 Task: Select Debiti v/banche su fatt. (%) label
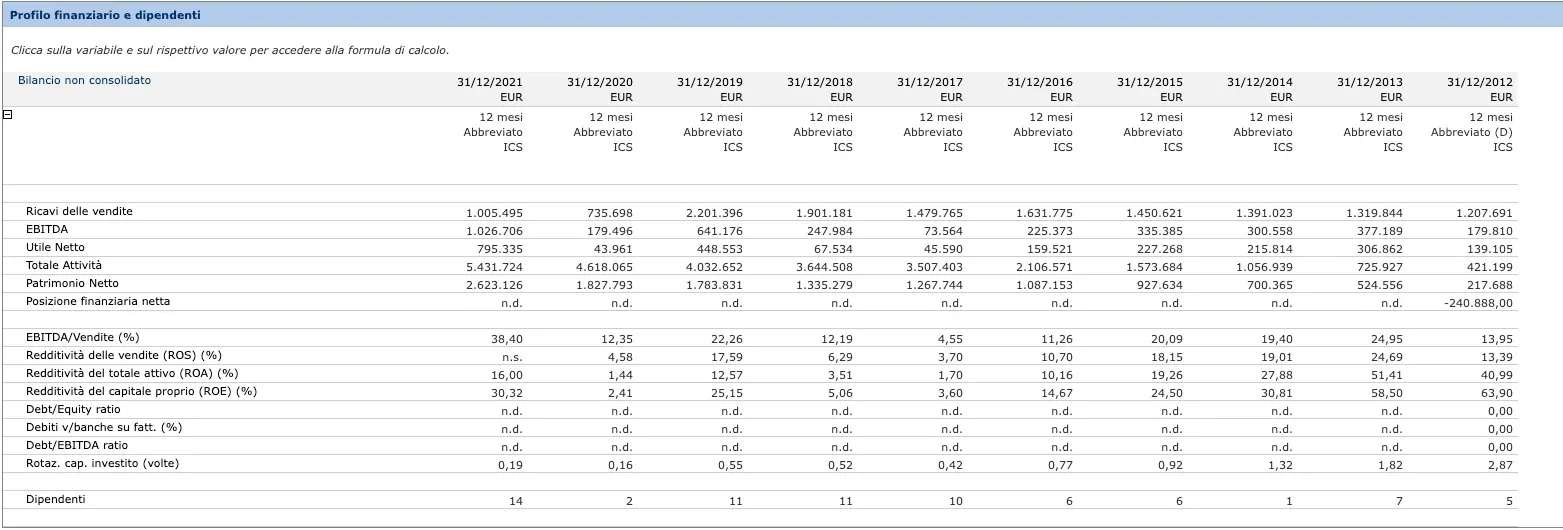[x=103, y=428]
